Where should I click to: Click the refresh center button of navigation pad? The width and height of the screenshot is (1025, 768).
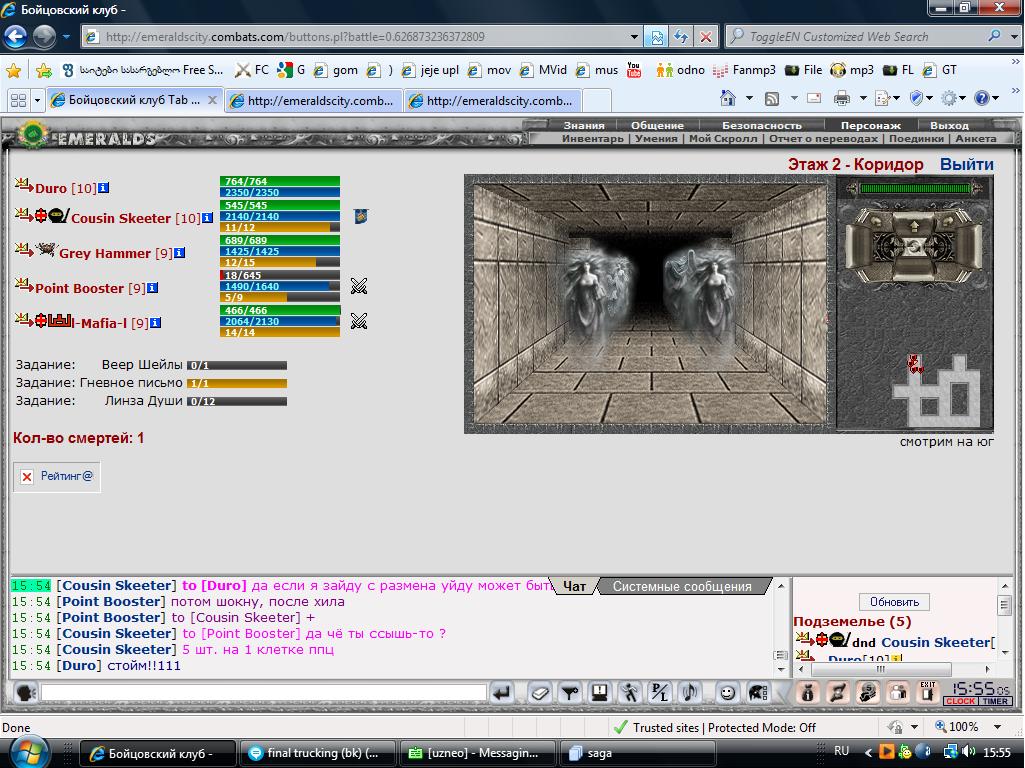point(915,247)
